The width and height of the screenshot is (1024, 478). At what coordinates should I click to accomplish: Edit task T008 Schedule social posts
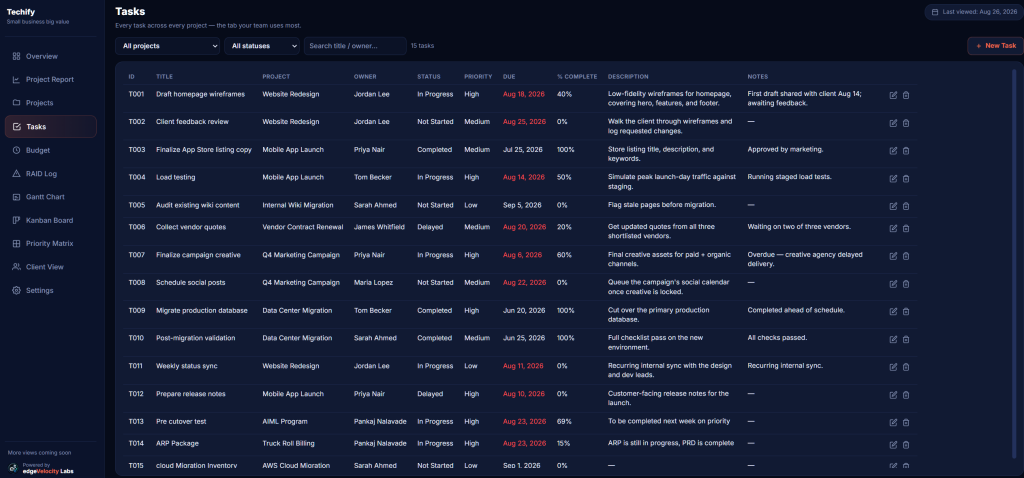[893, 284]
